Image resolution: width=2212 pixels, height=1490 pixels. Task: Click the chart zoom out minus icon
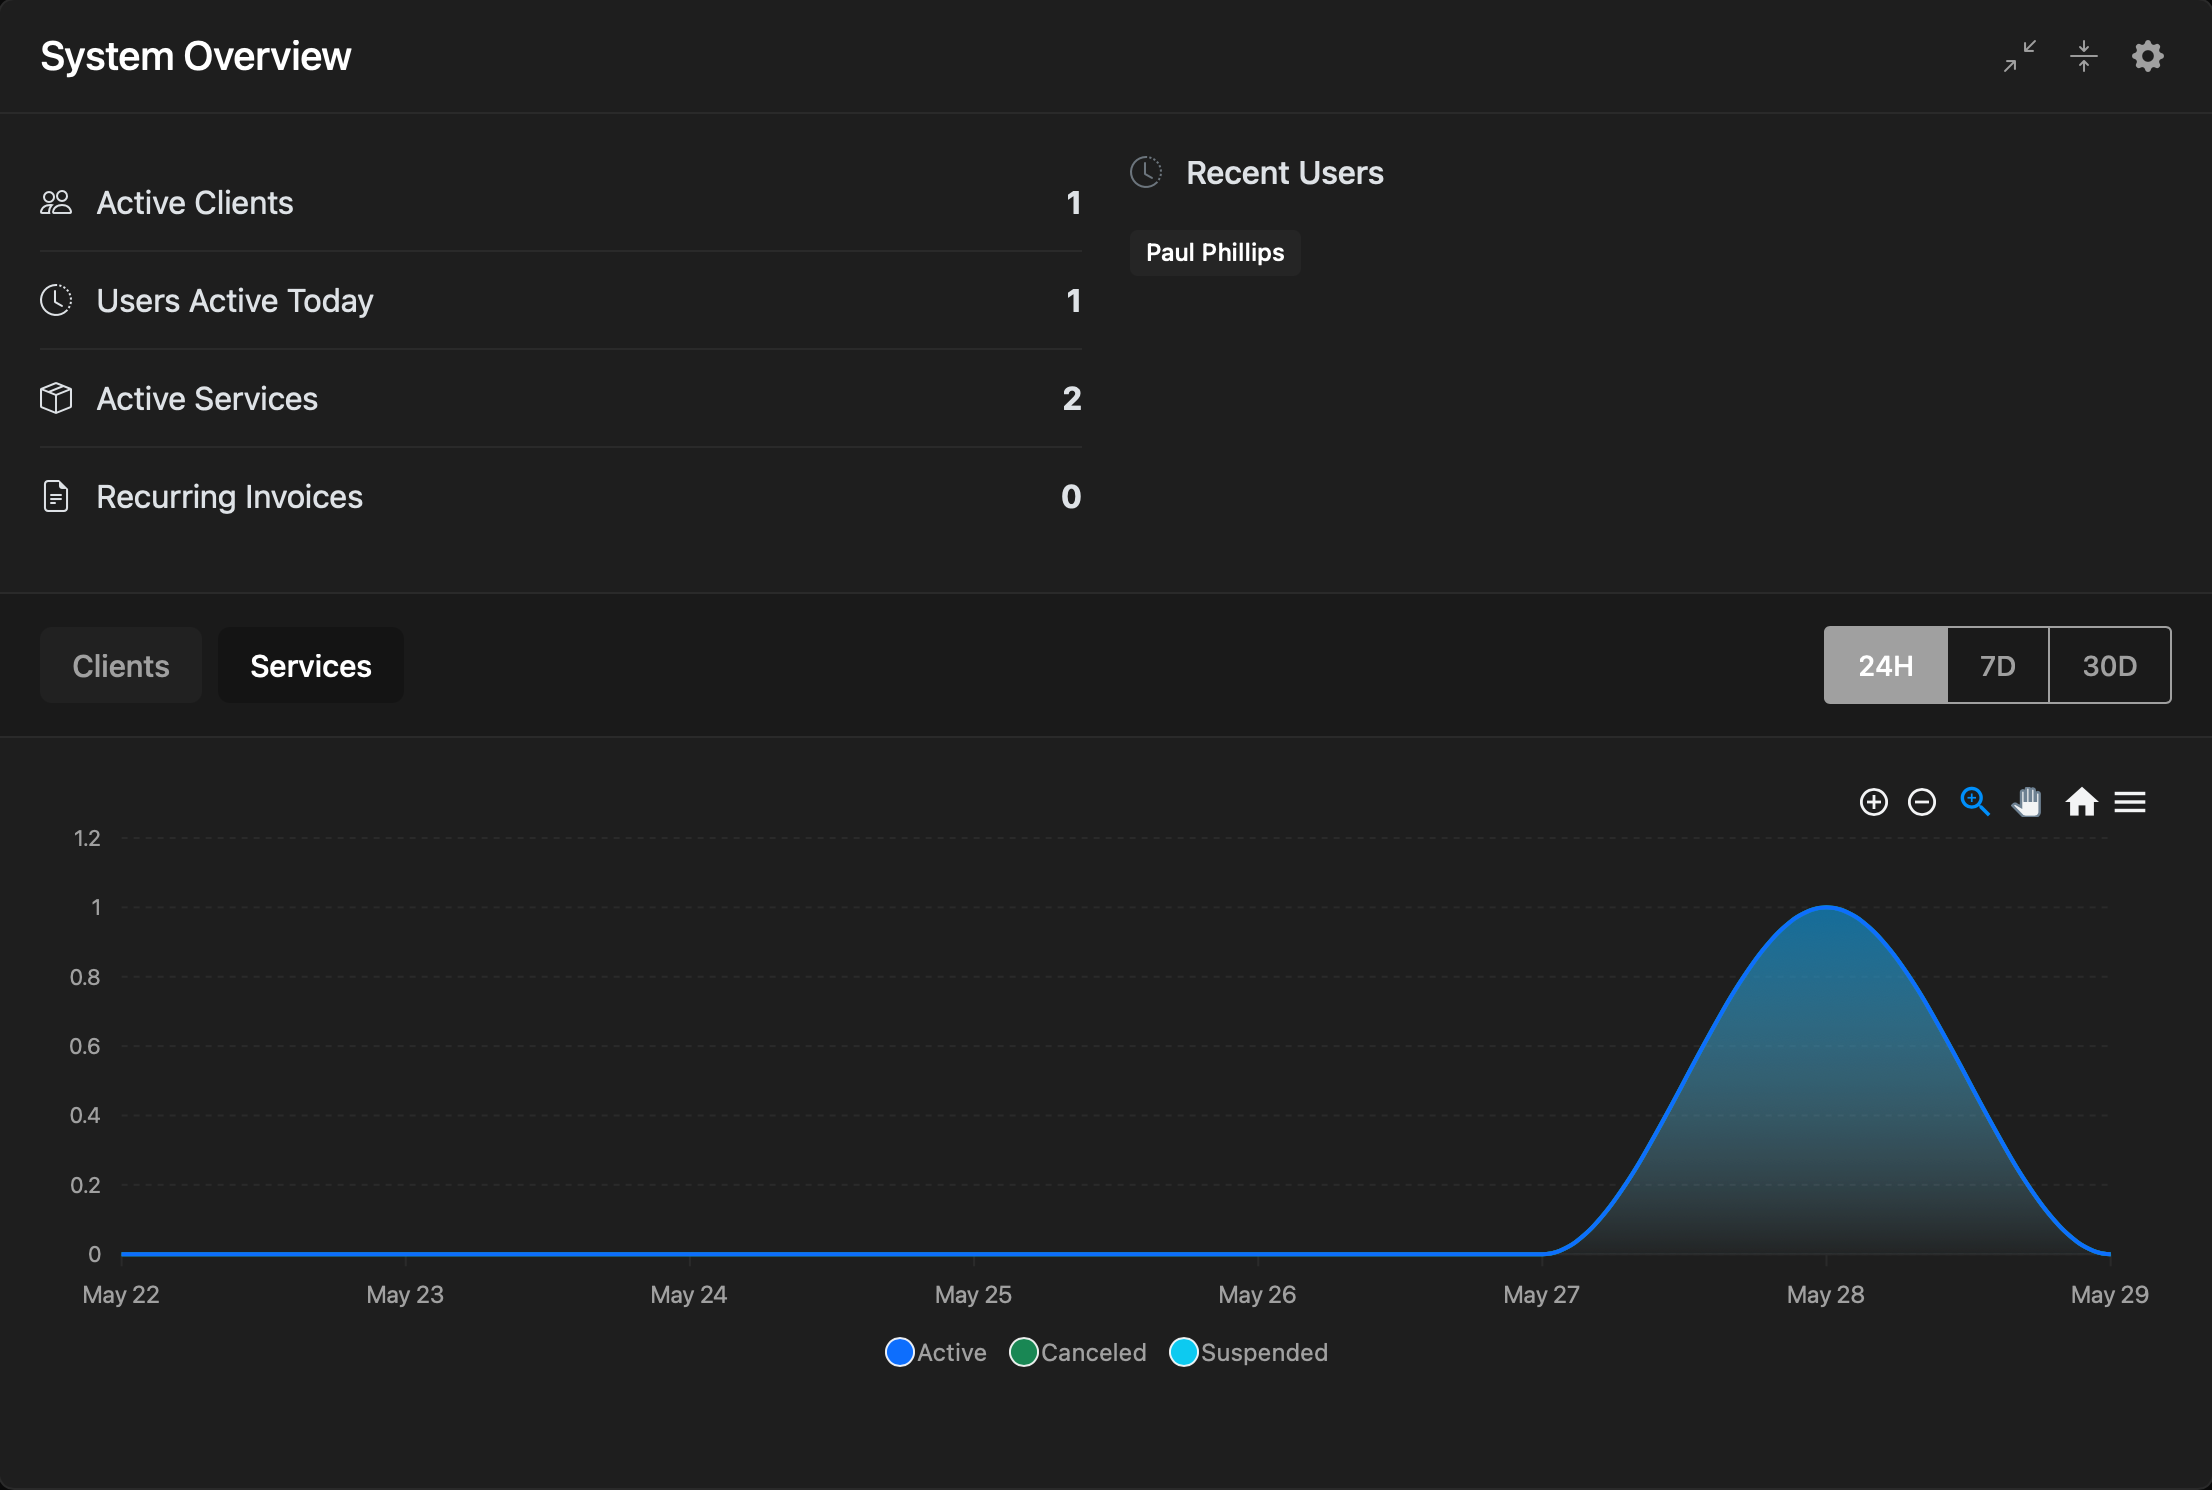1921,802
